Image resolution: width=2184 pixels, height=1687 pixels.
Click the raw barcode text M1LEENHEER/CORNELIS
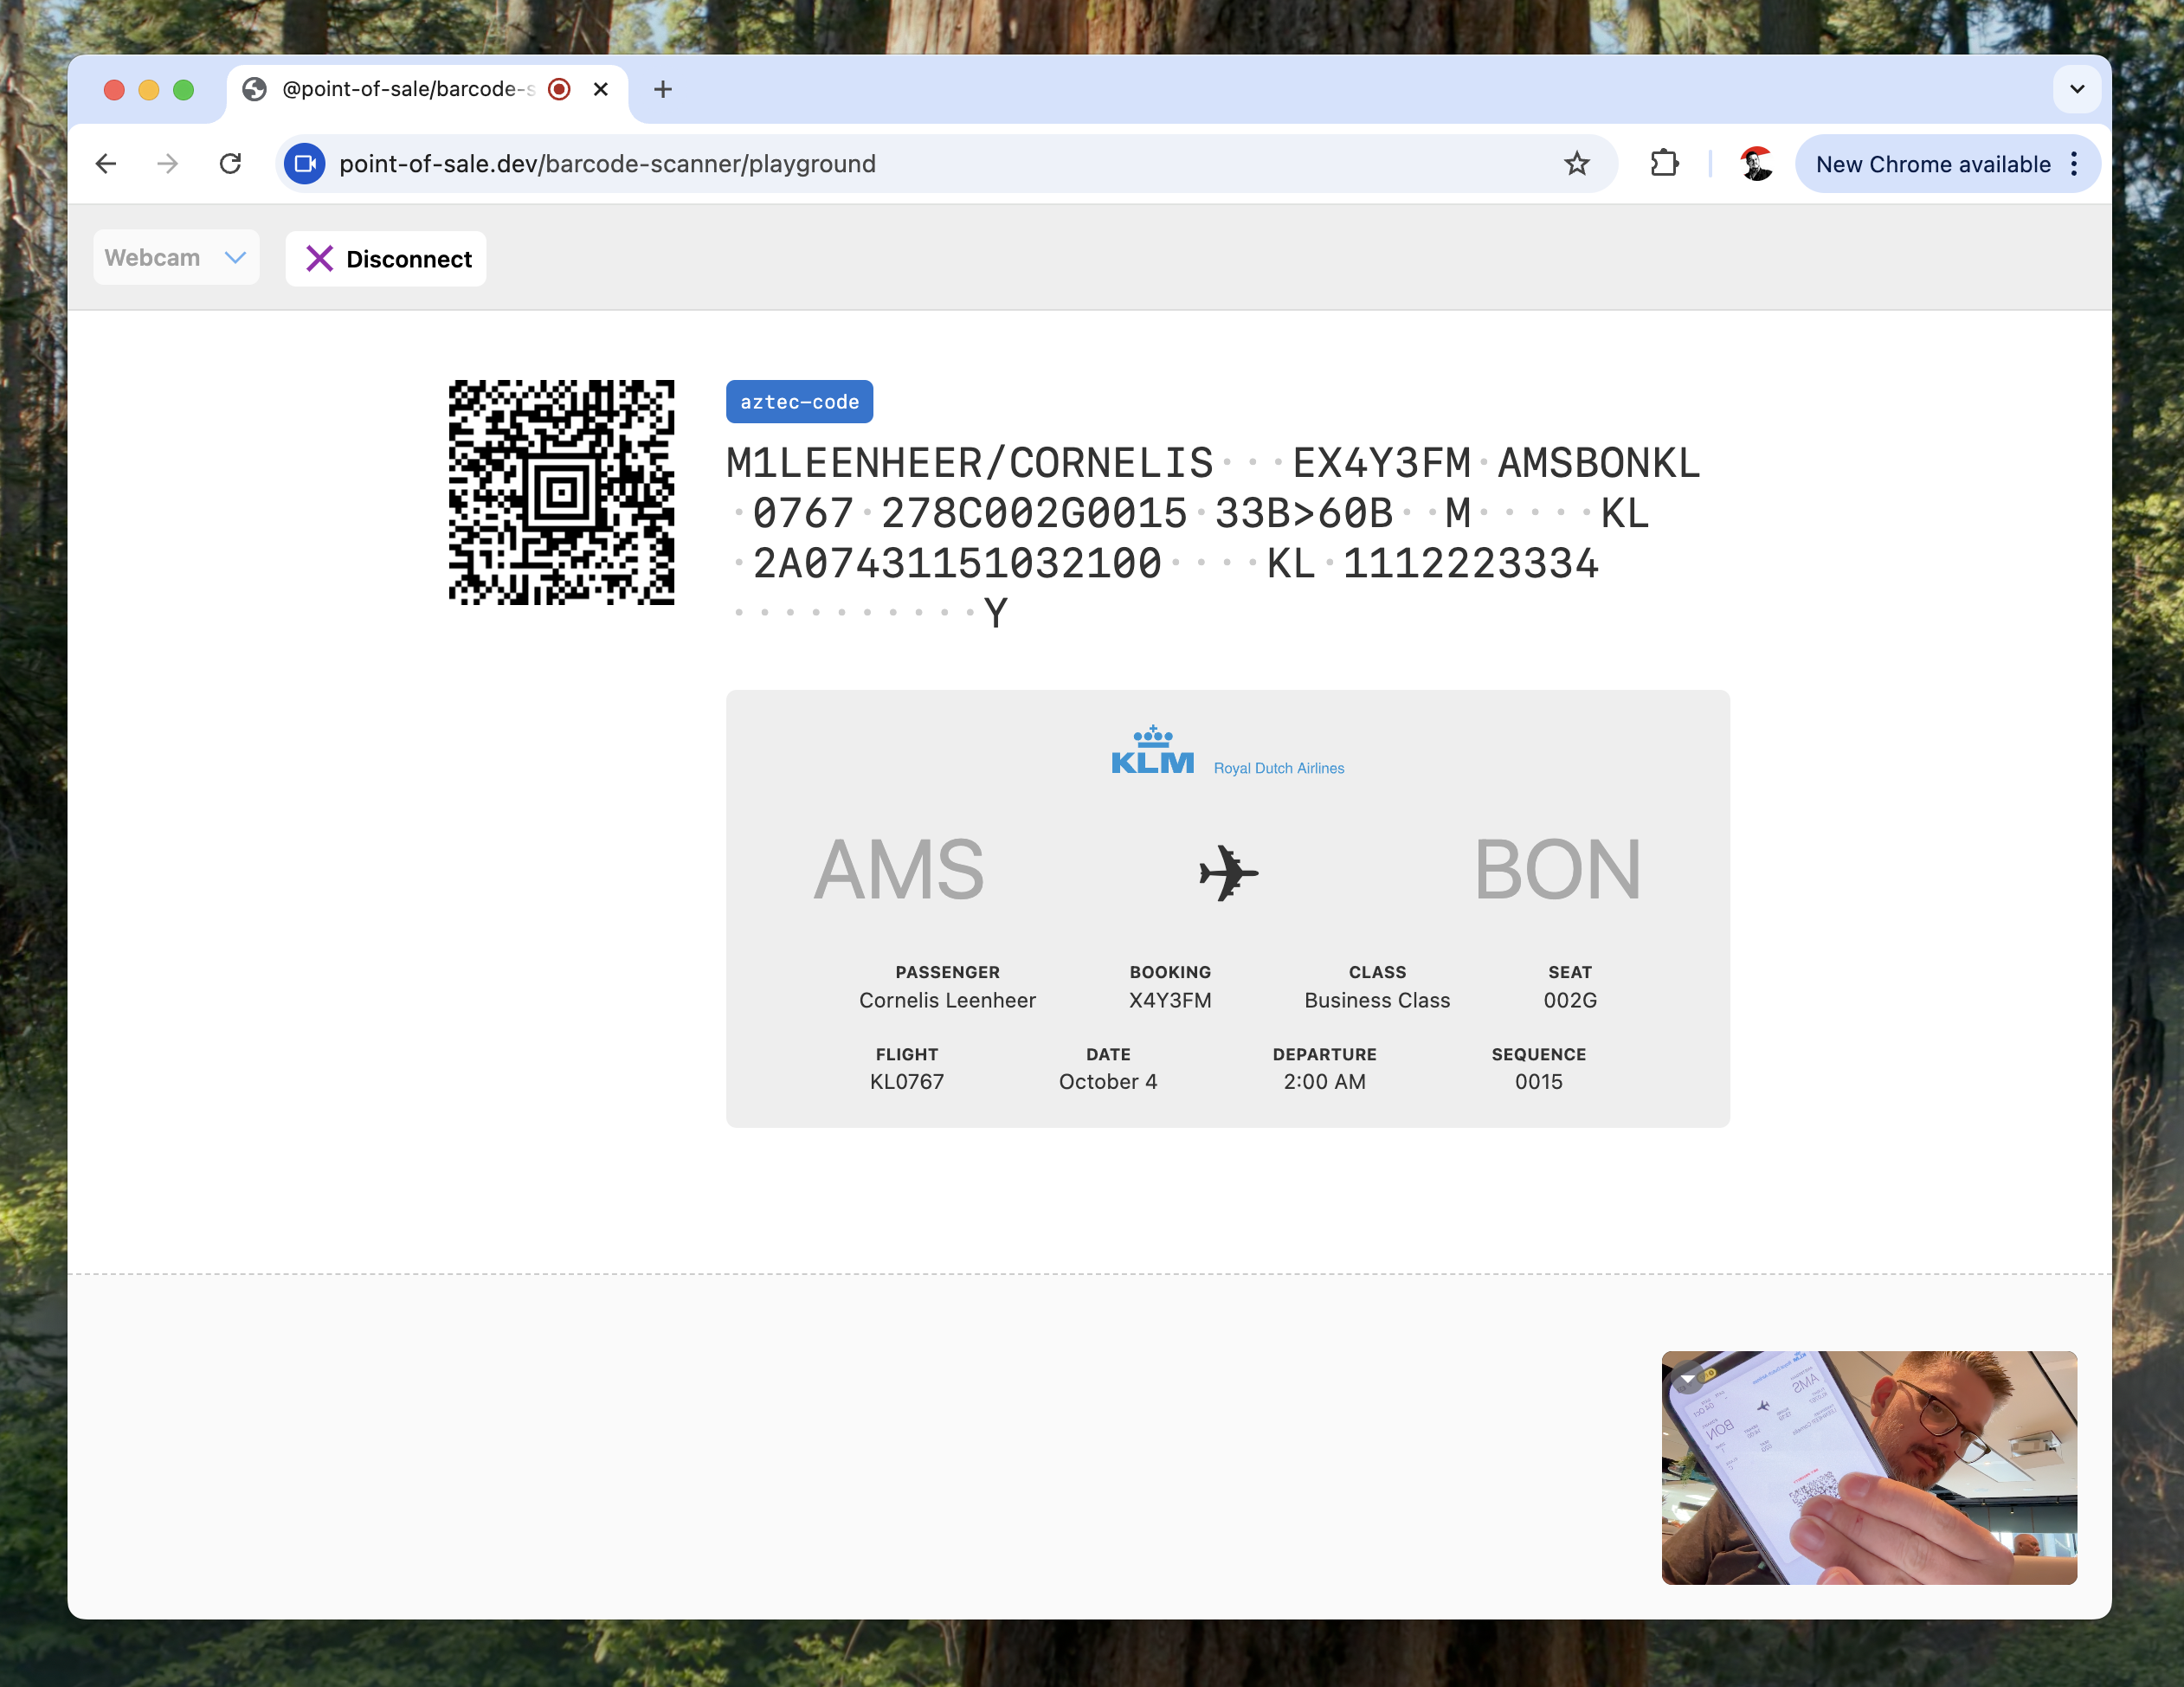pos(969,464)
